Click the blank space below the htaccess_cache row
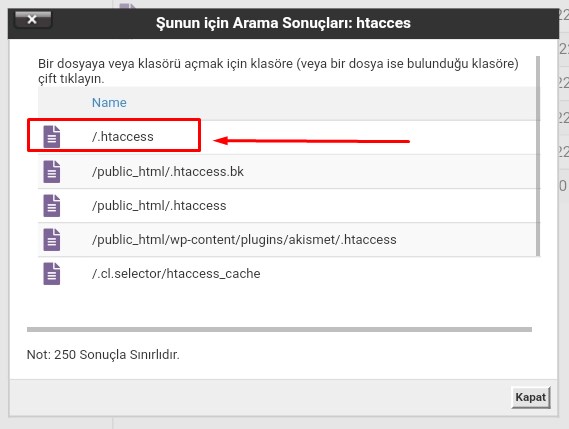The width and height of the screenshot is (569, 429). point(283,307)
